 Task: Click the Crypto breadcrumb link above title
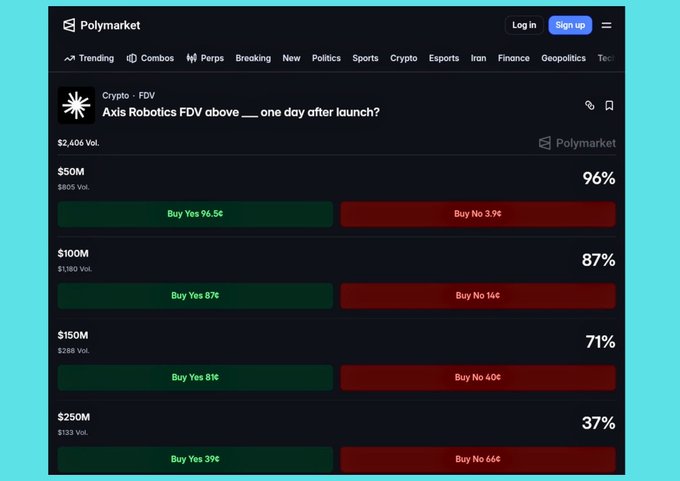coord(115,95)
